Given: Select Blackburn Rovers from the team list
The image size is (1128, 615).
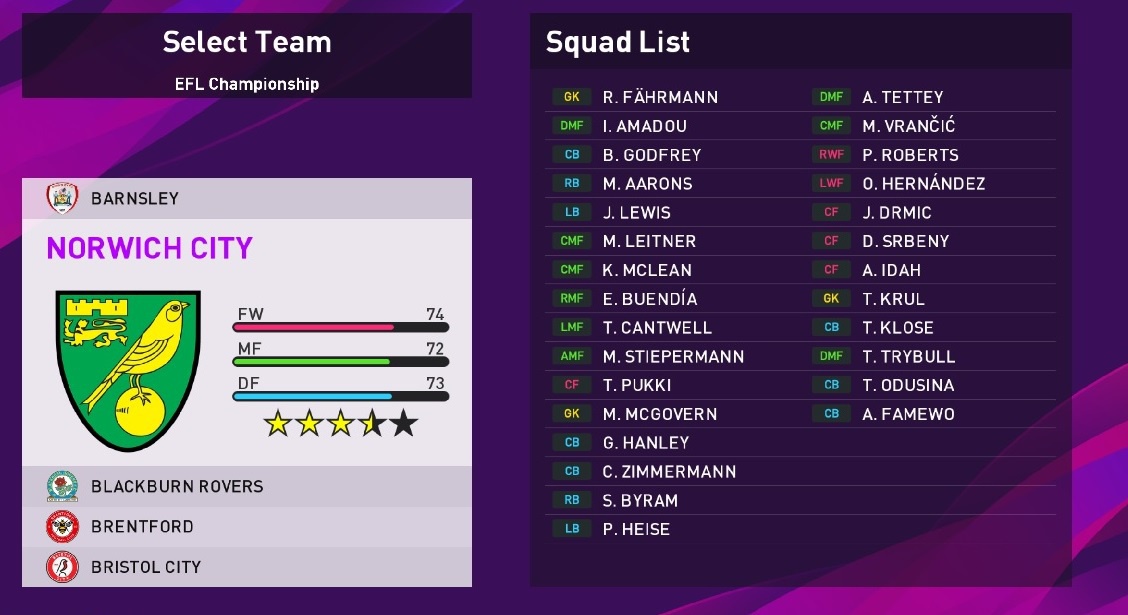Looking at the screenshot, I should click(x=177, y=487).
